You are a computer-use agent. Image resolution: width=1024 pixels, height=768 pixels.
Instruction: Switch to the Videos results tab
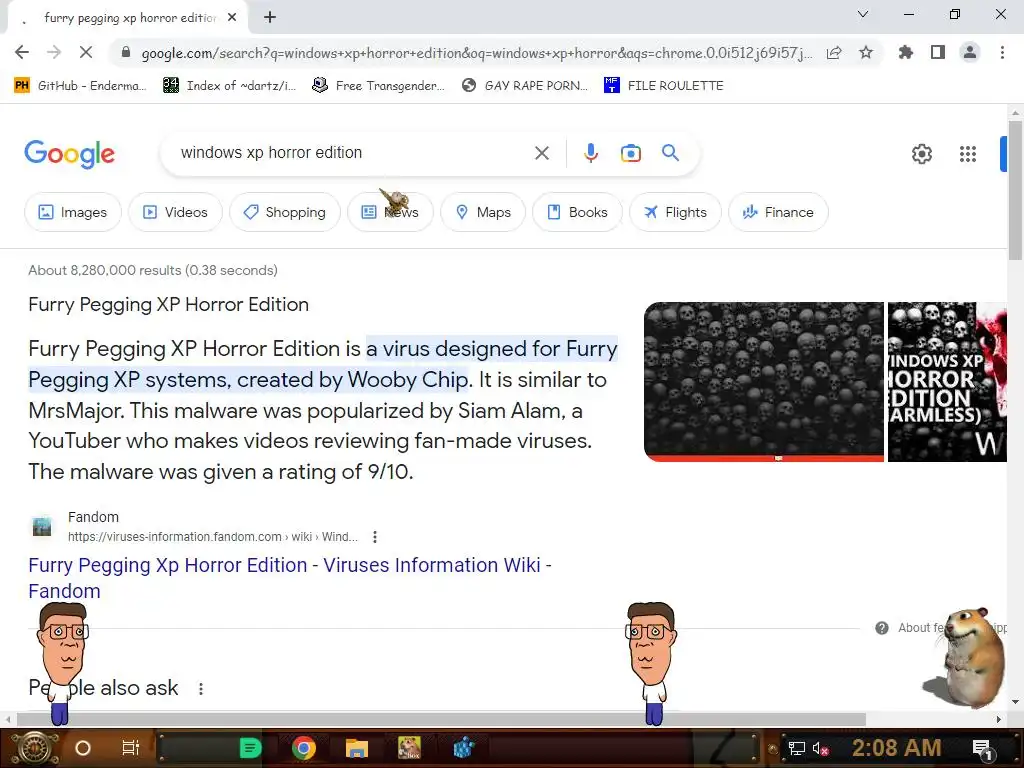tap(176, 212)
